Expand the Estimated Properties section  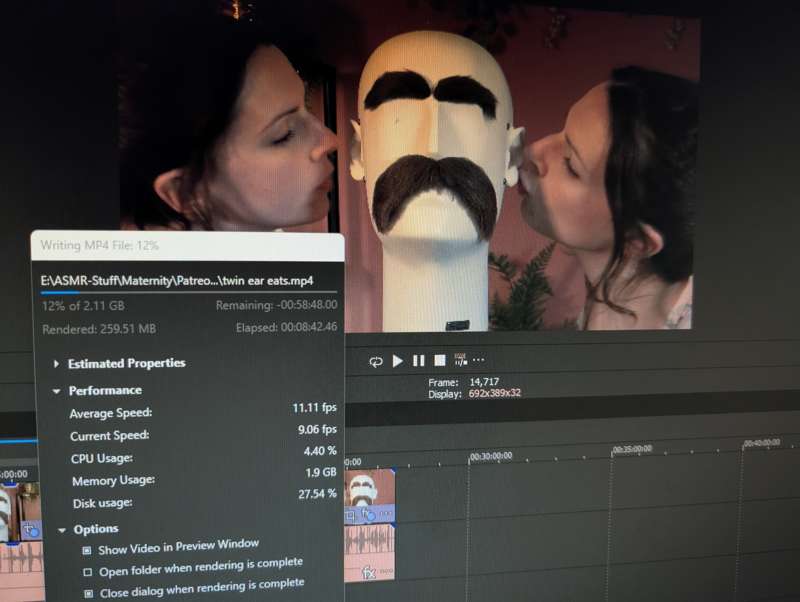pos(56,364)
